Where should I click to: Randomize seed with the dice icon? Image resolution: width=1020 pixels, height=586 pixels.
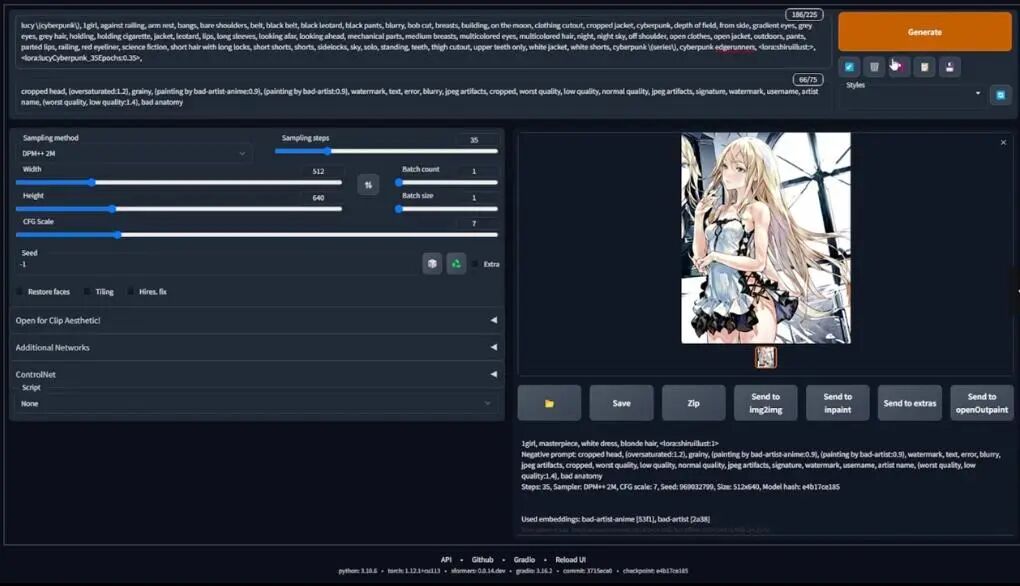[x=432, y=263]
